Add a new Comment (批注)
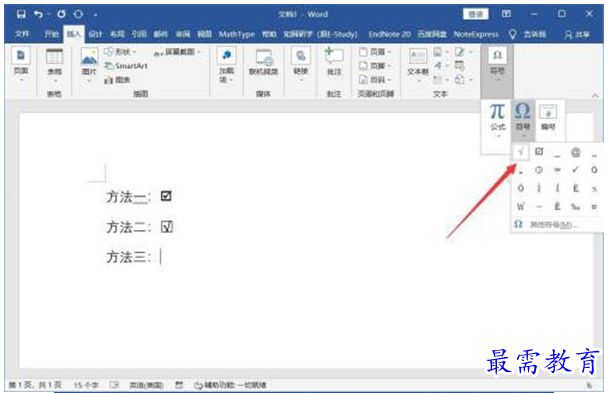The image size is (608, 393). [334, 62]
